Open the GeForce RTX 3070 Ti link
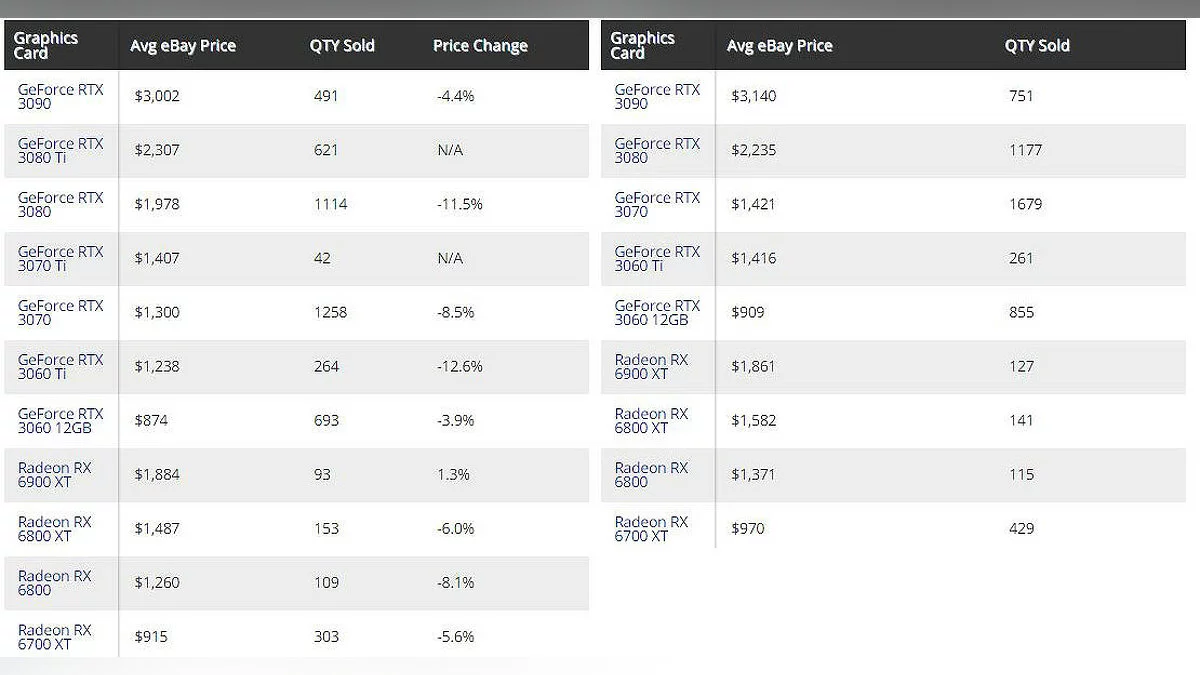Image resolution: width=1200 pixels, height=675 pixels. tap(60, 259)
